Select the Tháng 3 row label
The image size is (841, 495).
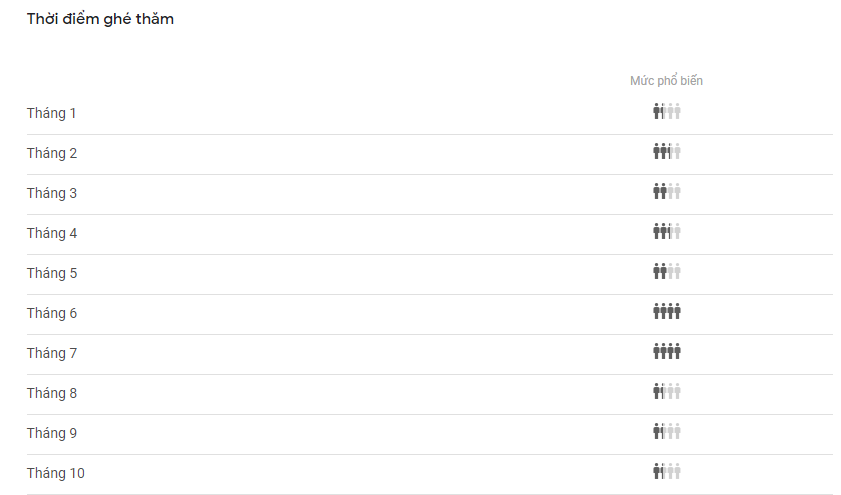[x=52, y=193]
